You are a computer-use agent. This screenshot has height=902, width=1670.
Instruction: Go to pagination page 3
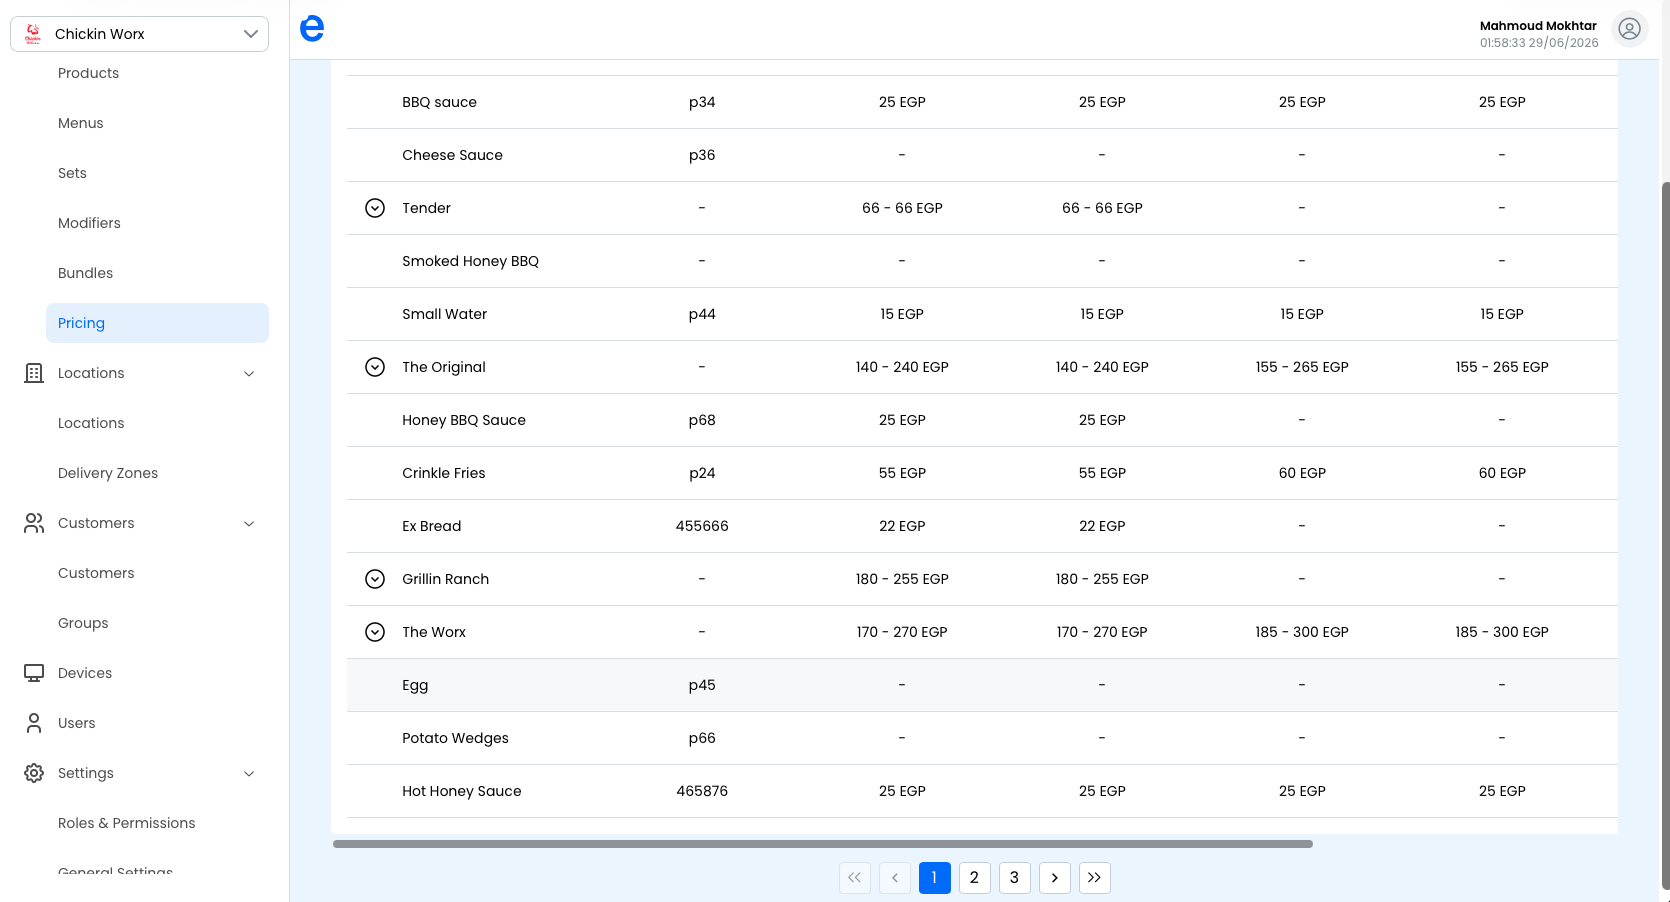[1015, 878]
